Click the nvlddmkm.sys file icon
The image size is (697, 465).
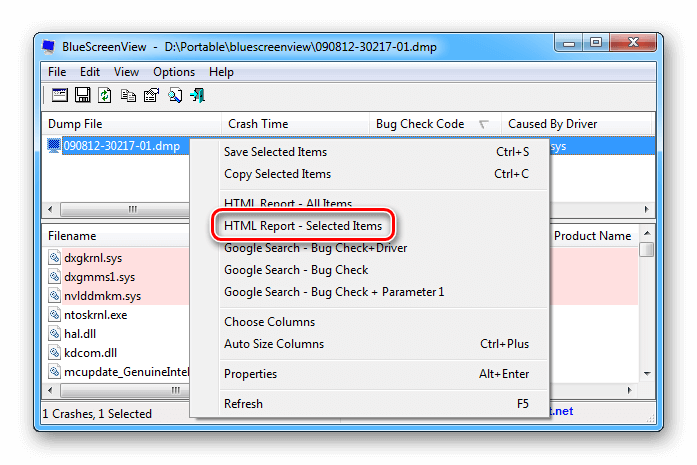pyautogui.click(x=55, y=296)
